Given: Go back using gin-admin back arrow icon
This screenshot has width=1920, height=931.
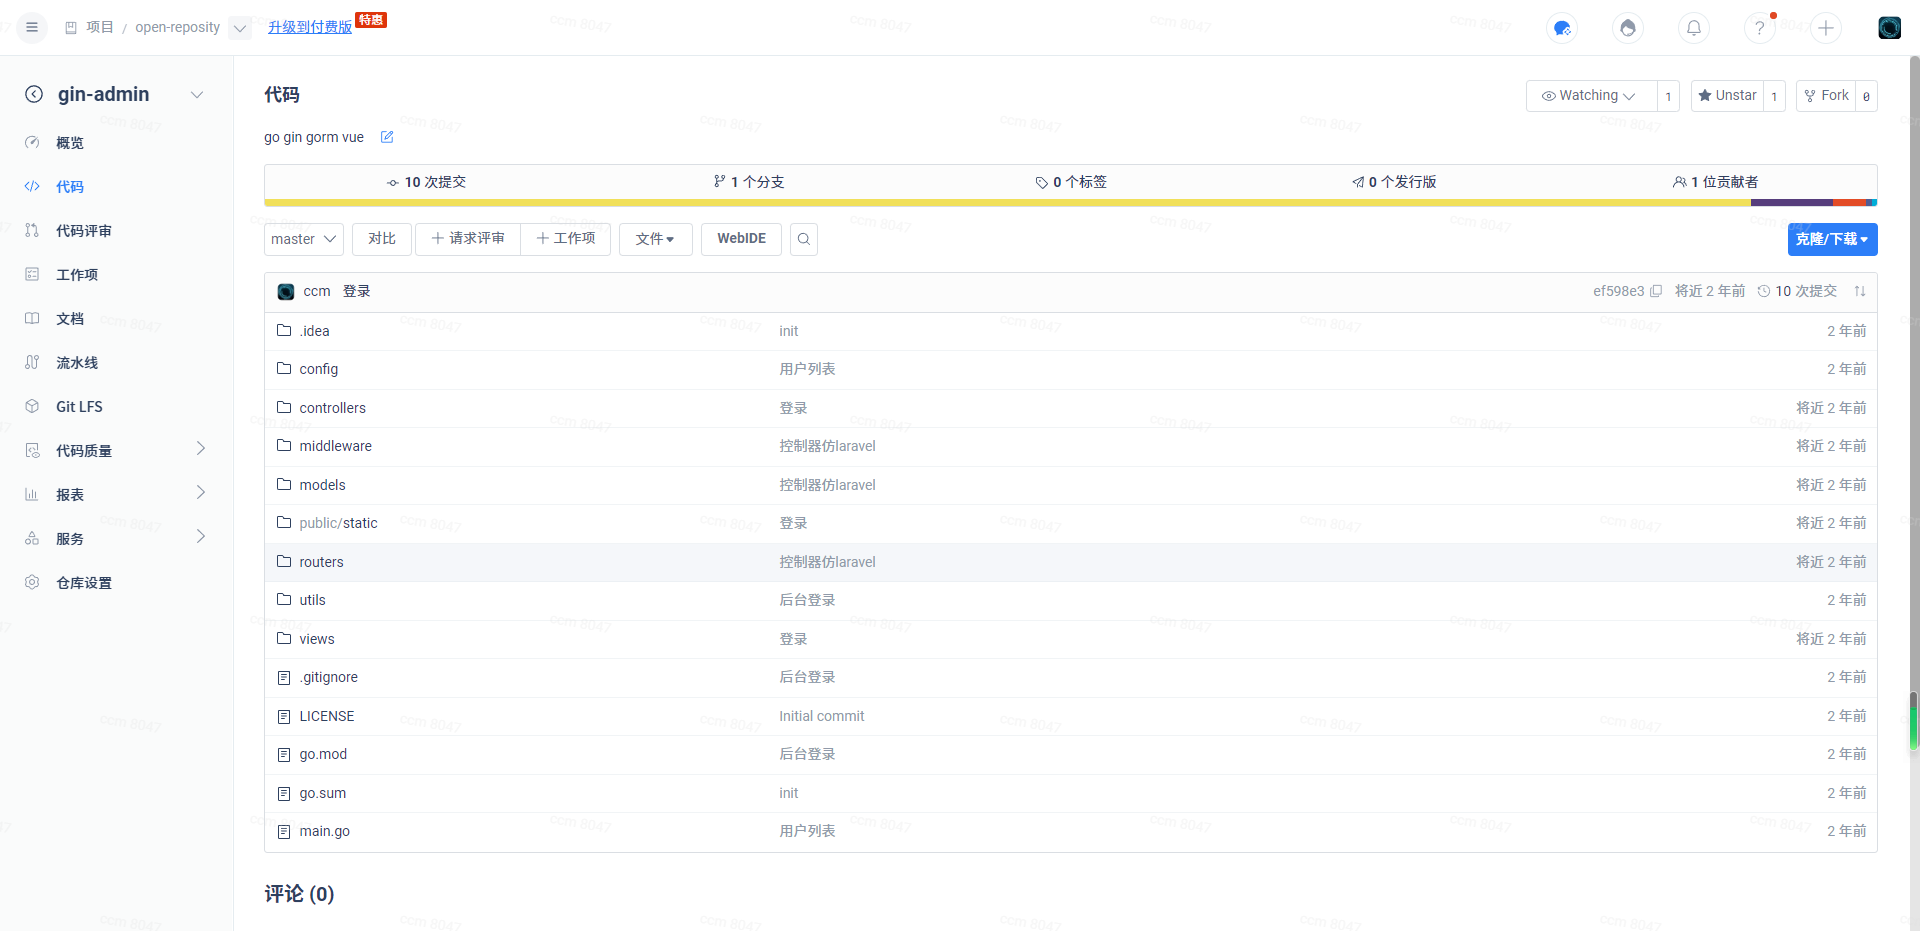Looking at the screenshot, I should tap(34, 94).
